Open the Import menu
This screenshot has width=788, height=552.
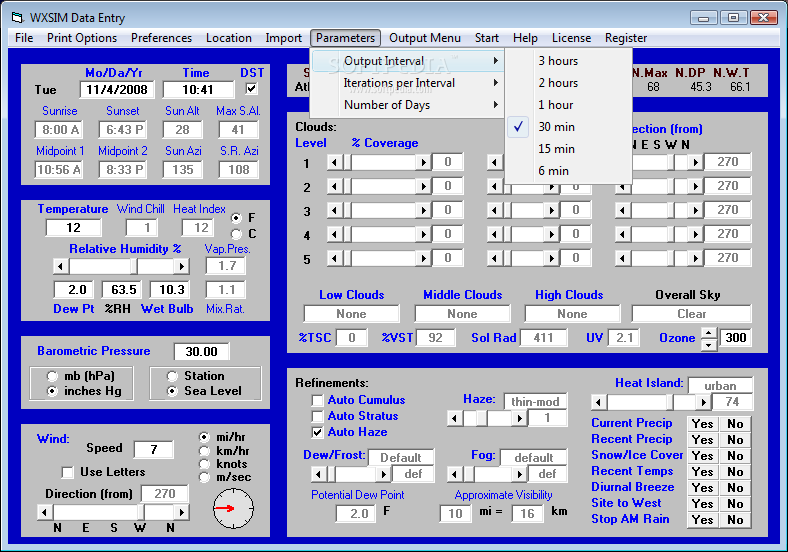283,38
